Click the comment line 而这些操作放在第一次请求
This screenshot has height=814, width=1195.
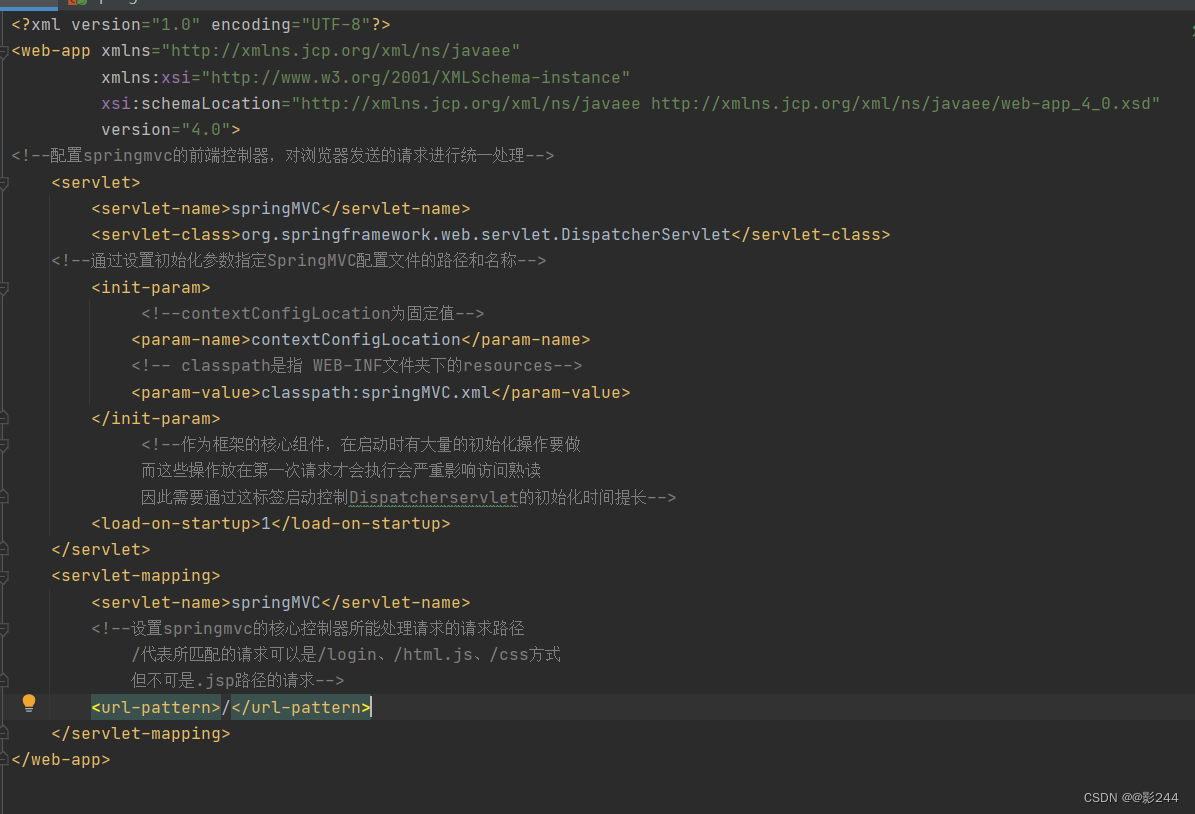click(x=341, y=470)
